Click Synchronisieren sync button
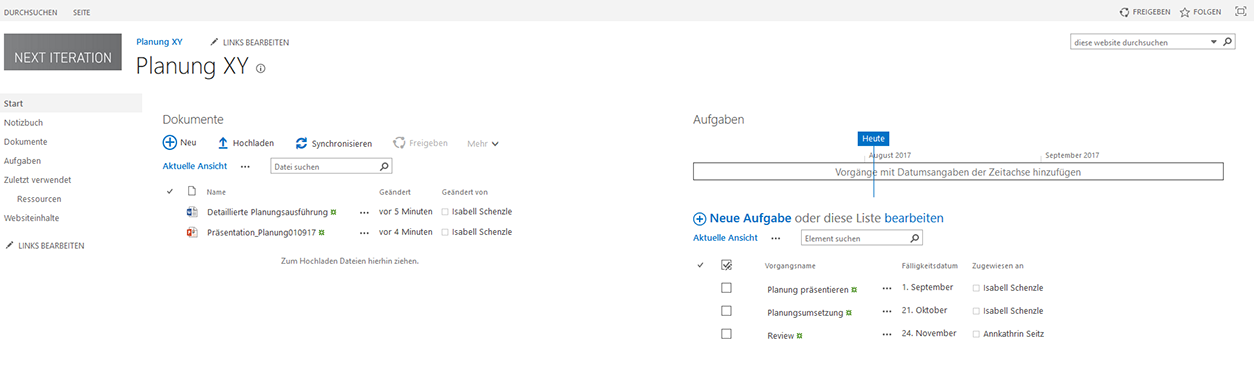Viewport: 1254px width, 367px height. tap(334, 143)
